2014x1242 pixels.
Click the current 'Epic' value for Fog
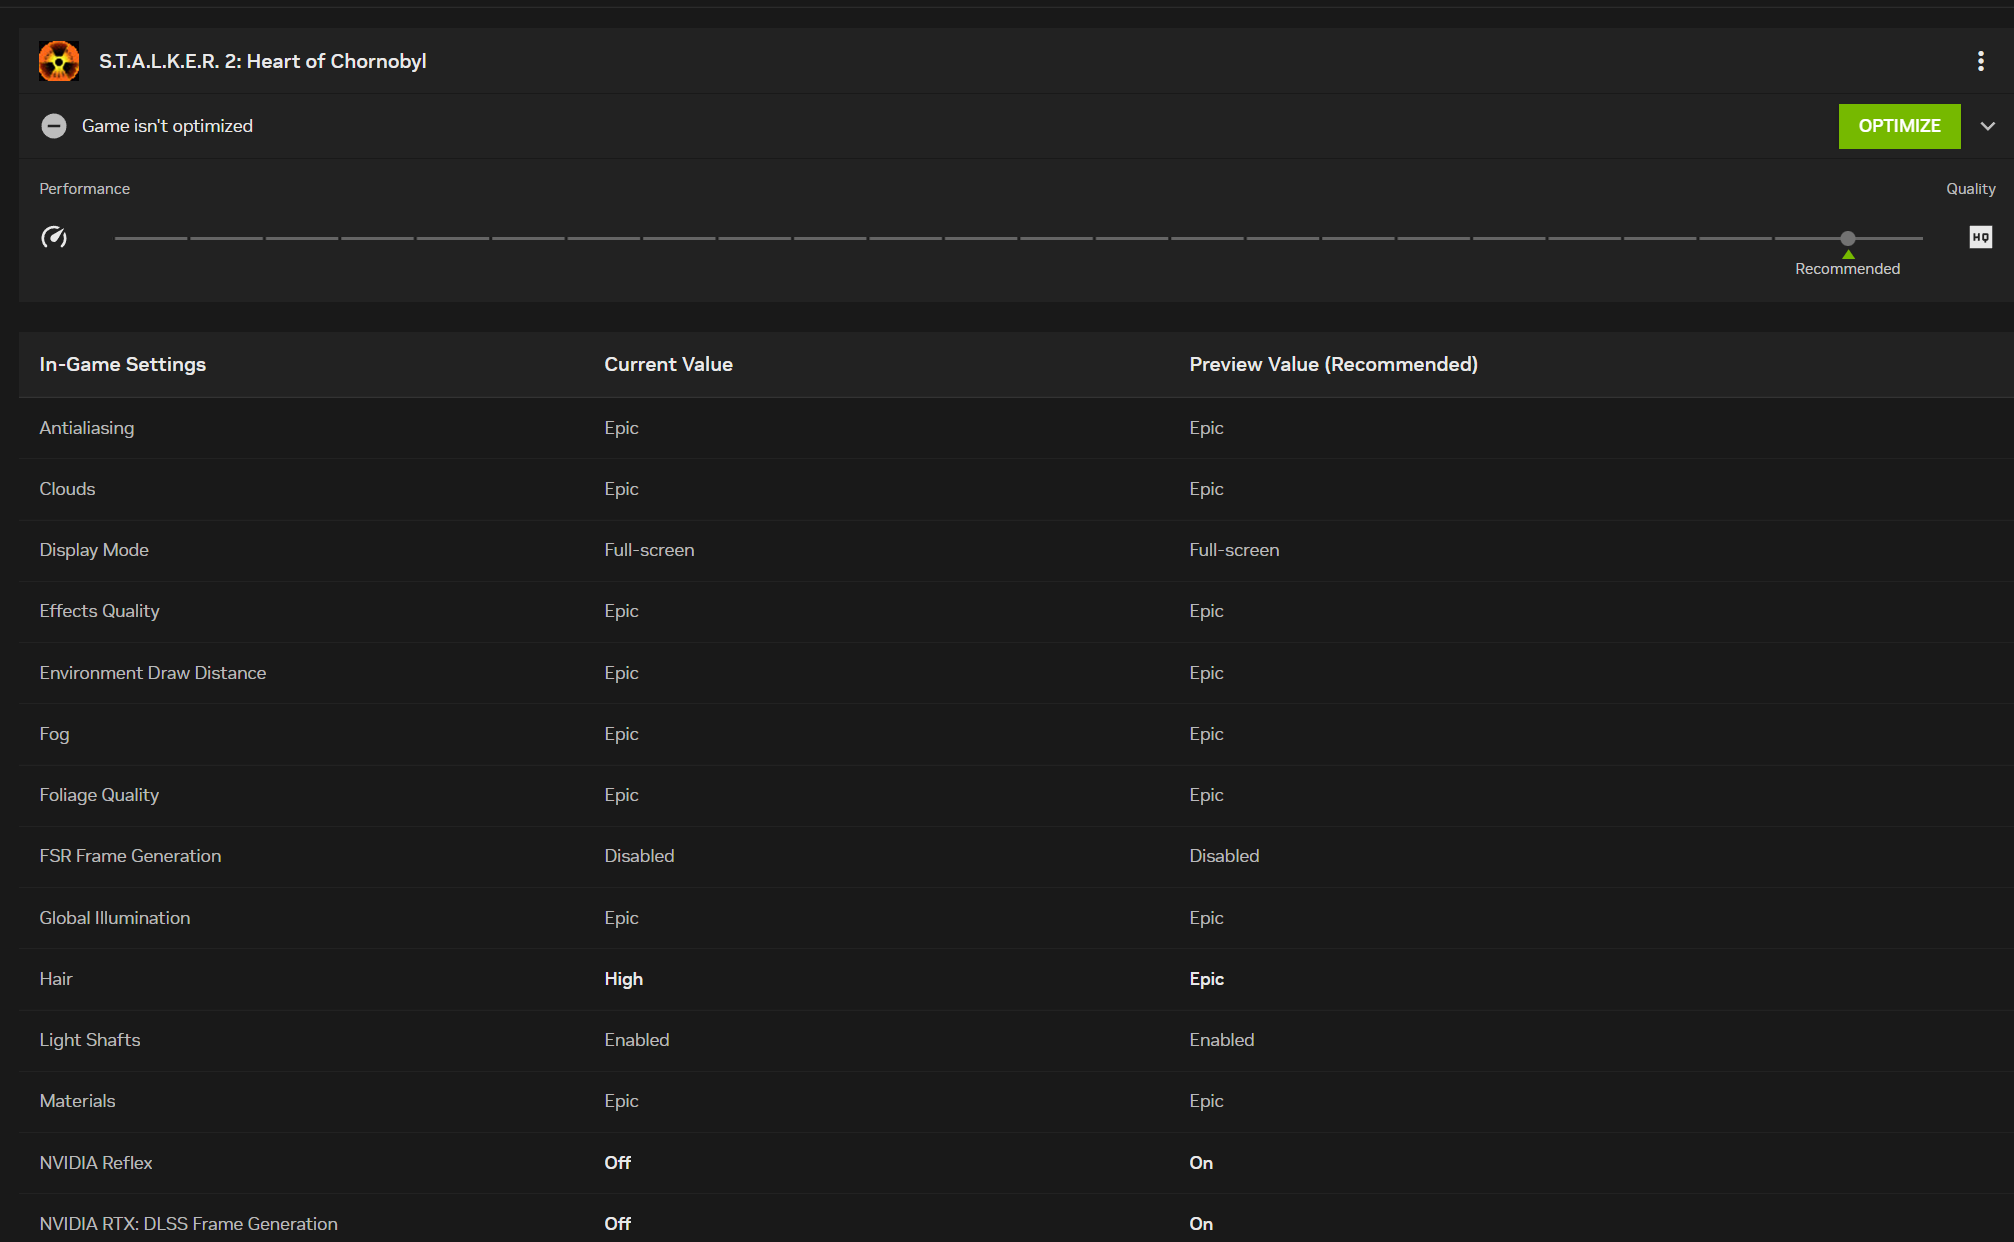tap(621, 734)
